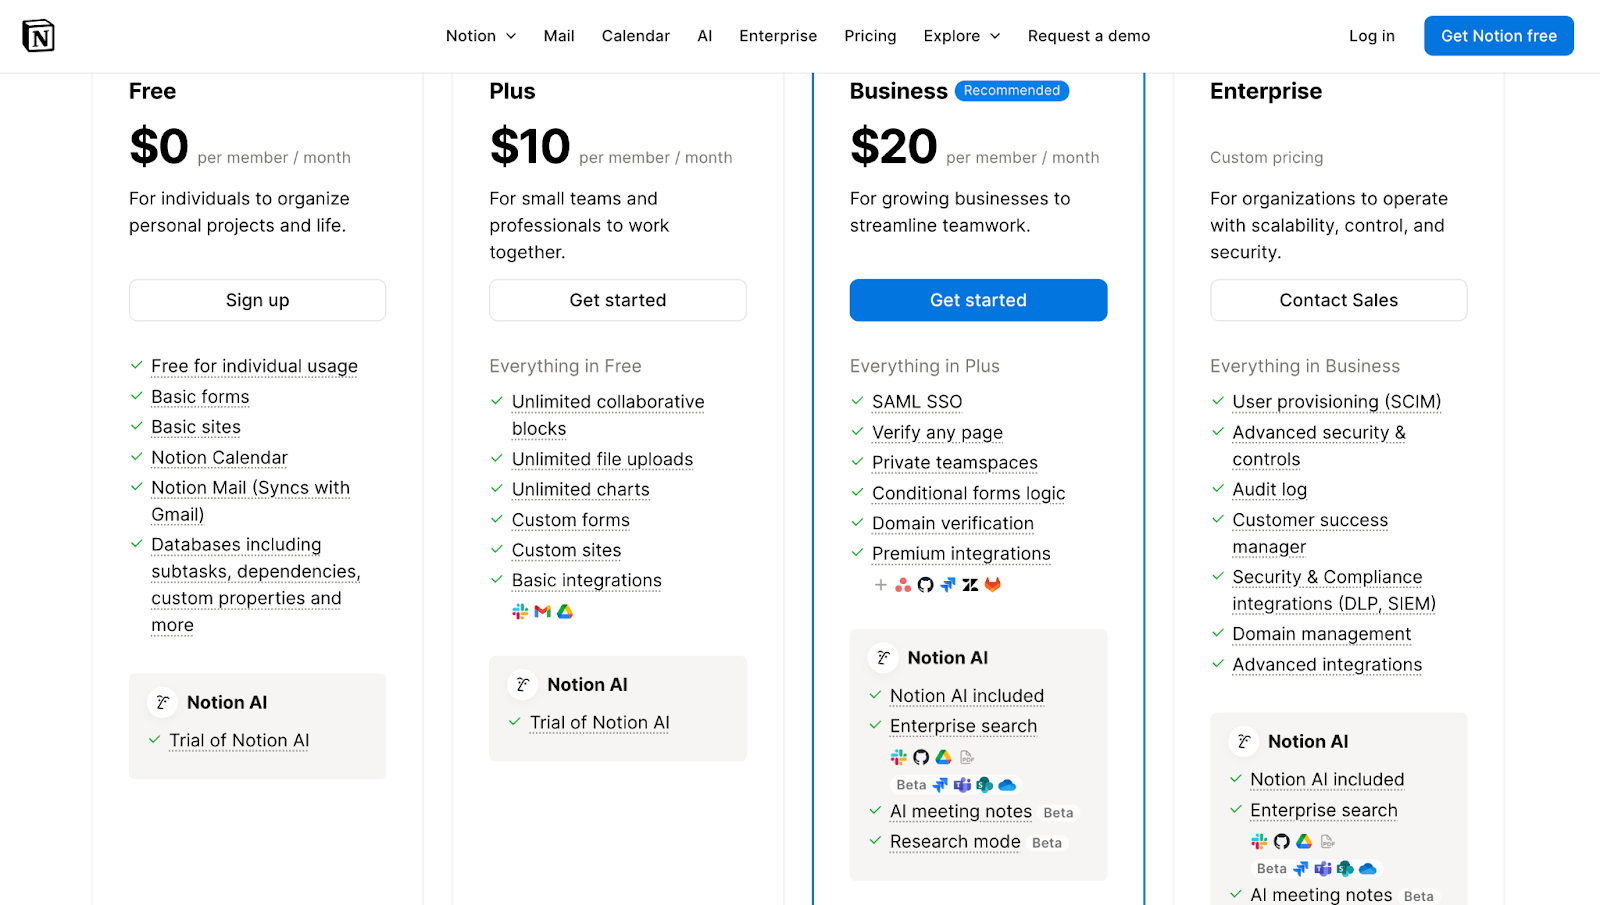The image size is (1600, 905).
Task: Click Google Drive icon under Enterprise plan Enterprise search
Action: 1304,841
